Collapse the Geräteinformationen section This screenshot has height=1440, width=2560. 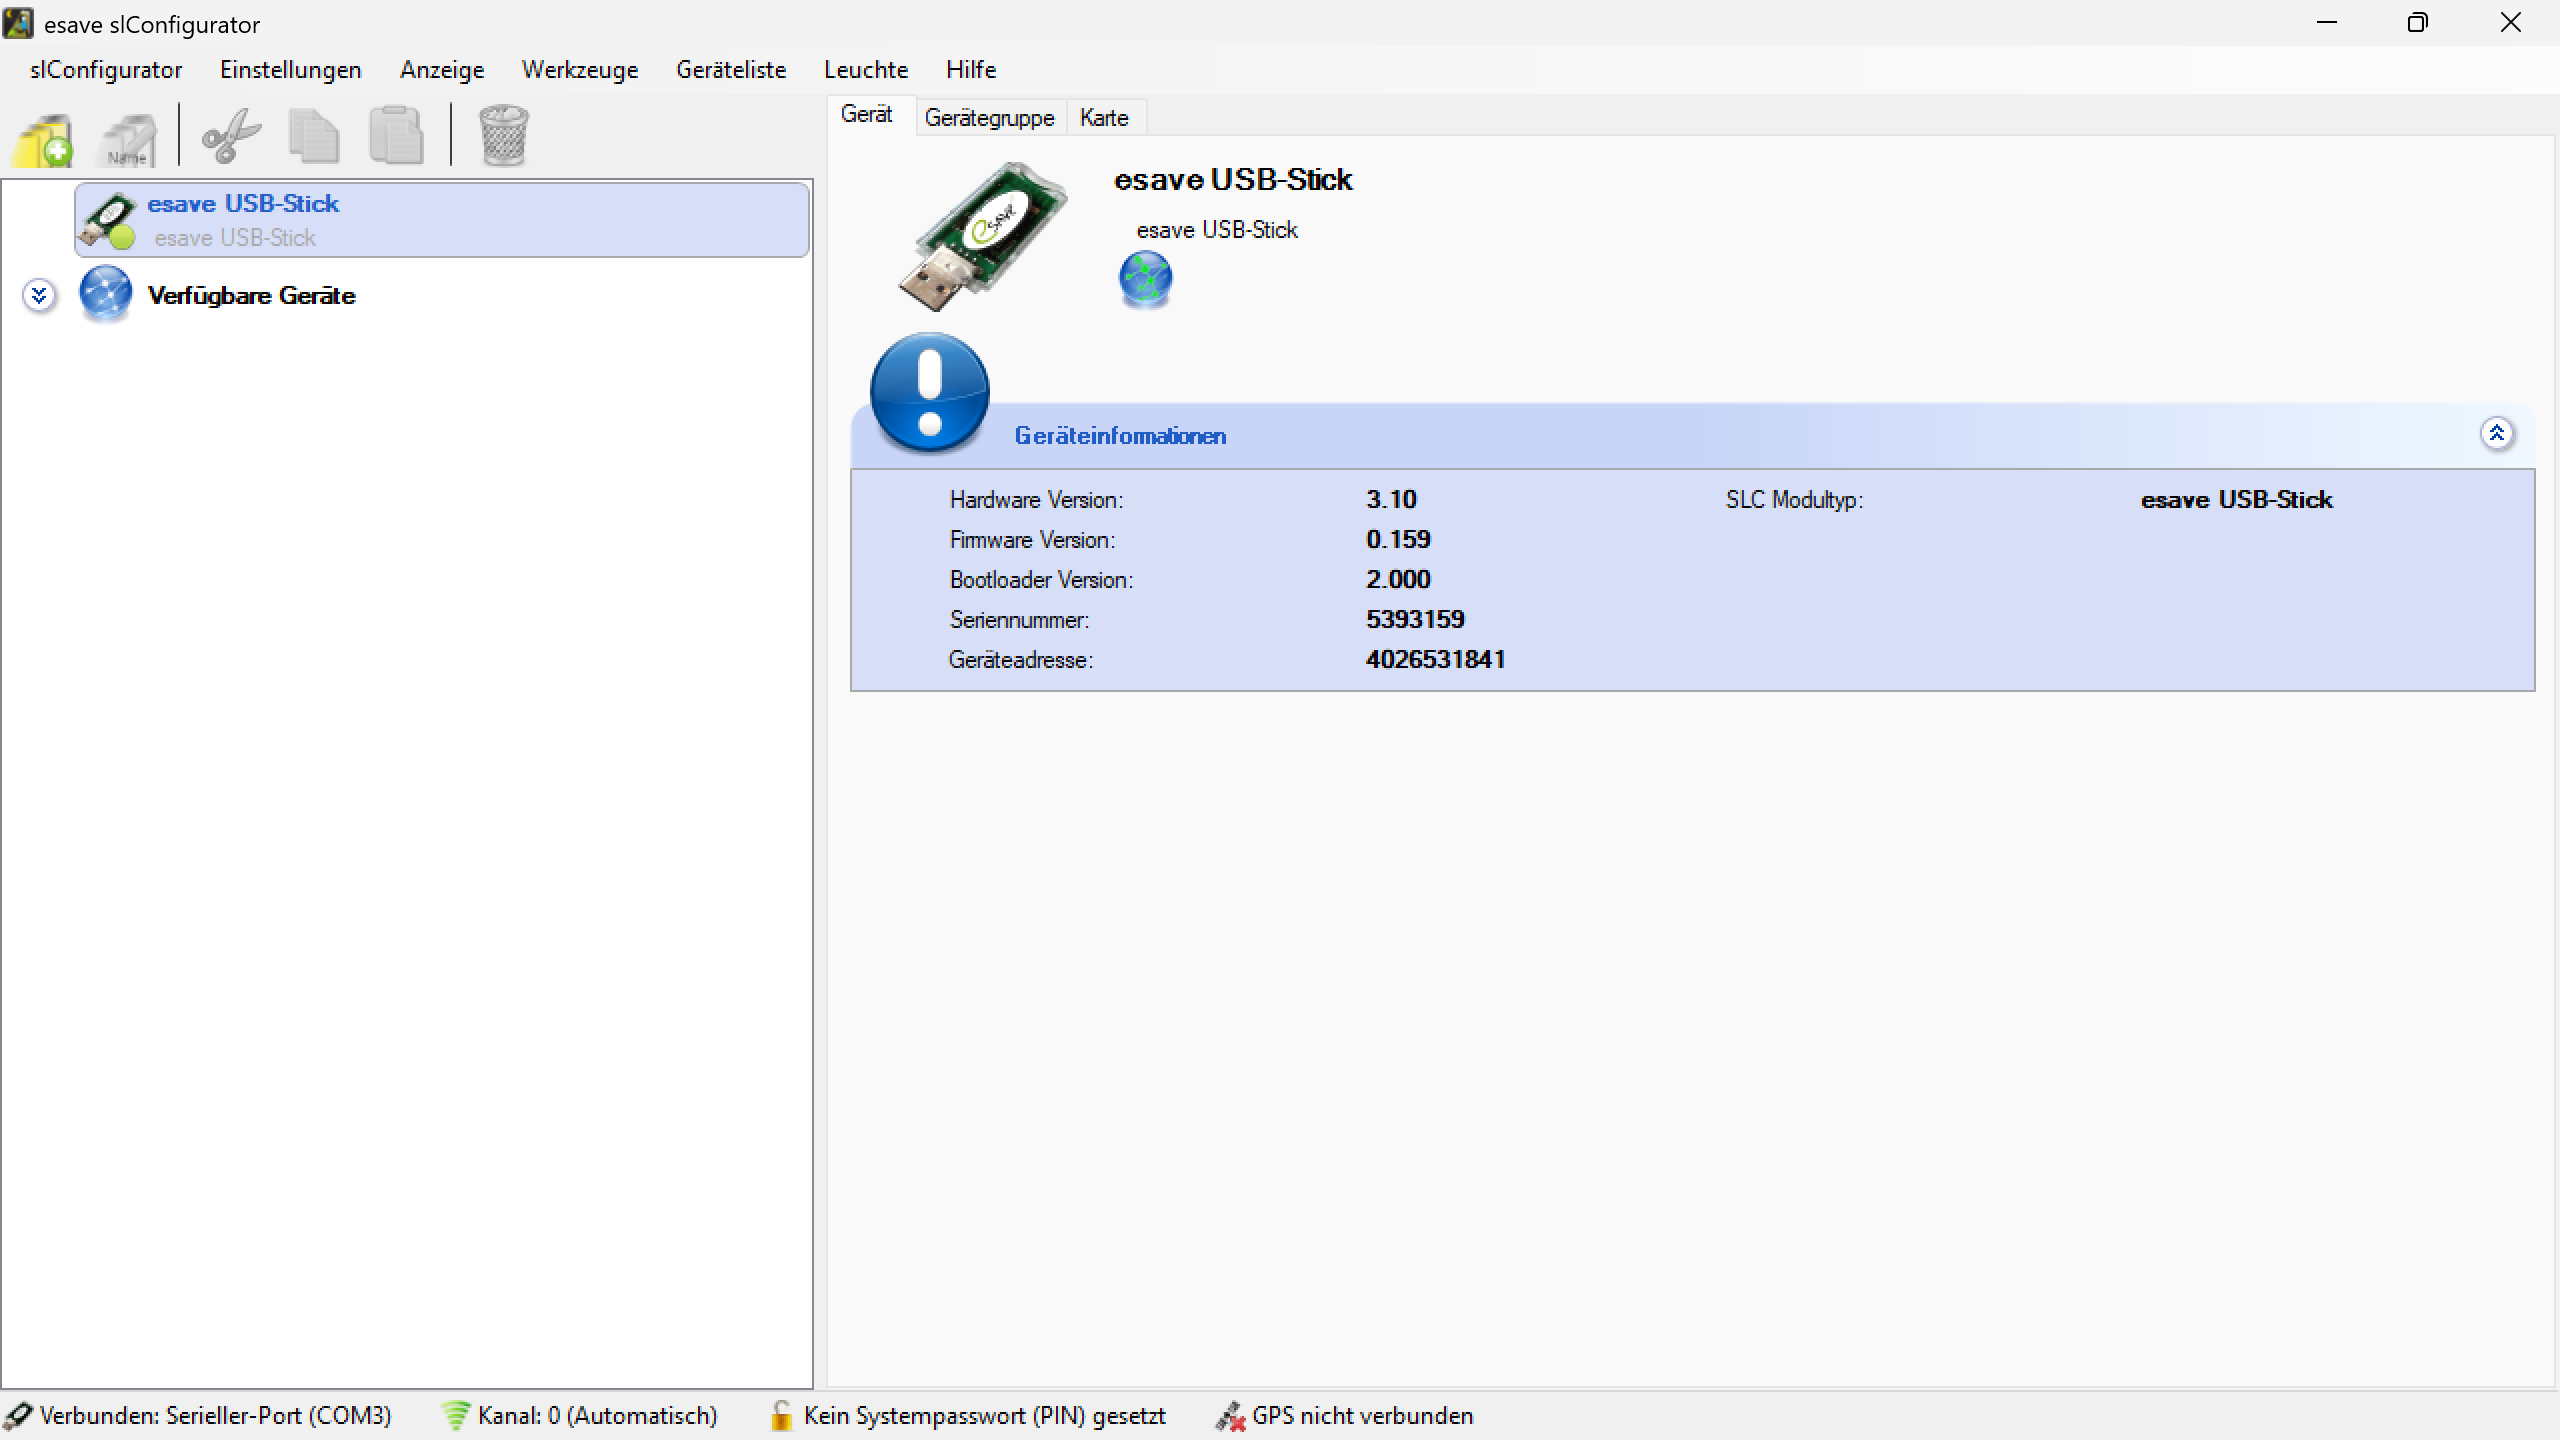click(2497, 434)
